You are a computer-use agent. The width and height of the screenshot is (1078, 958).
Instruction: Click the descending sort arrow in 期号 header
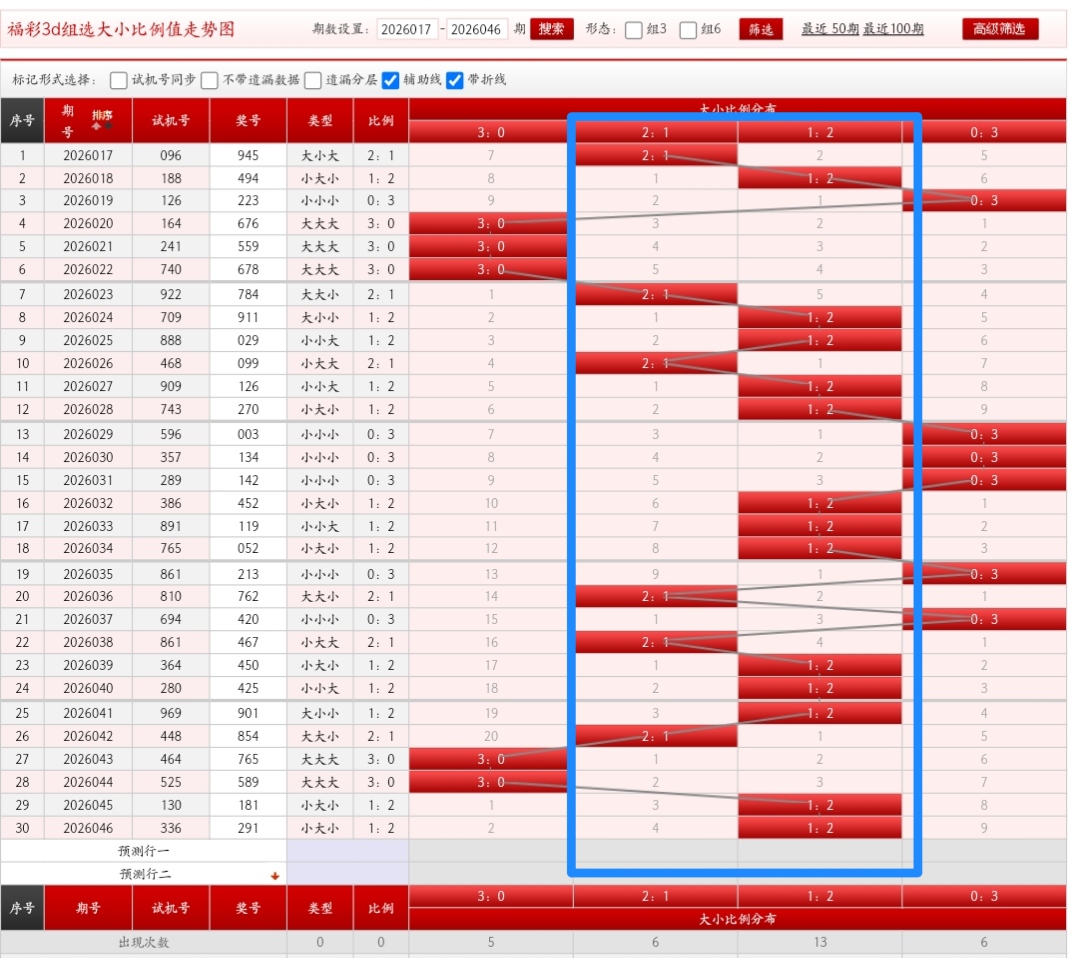point(108,125)
